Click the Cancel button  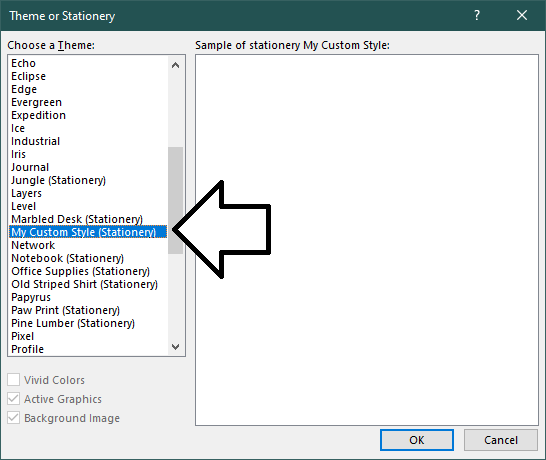pyautogui.click(x=501, y=440)
